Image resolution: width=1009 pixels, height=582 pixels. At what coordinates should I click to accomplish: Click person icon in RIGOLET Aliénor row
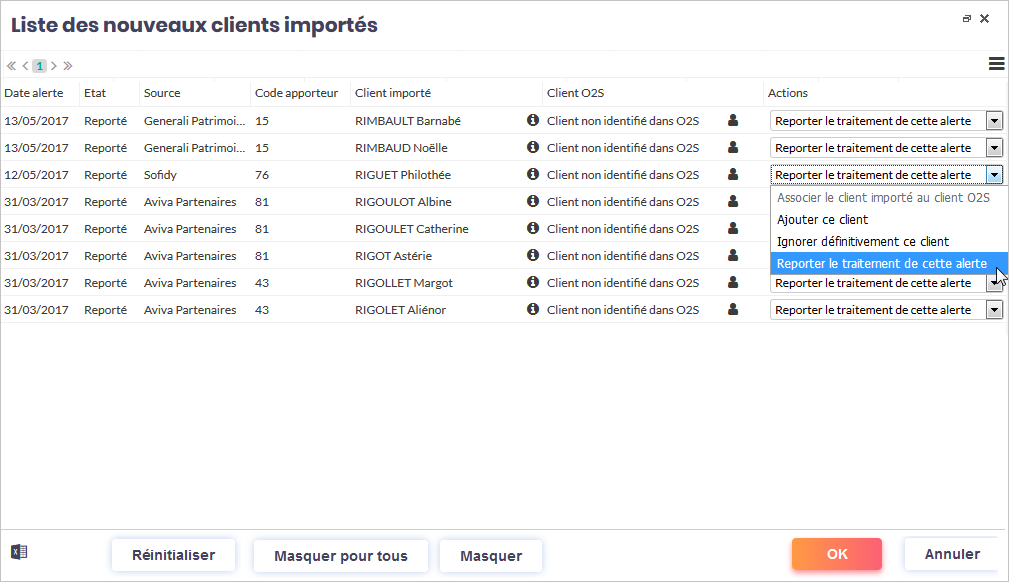[x=733, y=309]
